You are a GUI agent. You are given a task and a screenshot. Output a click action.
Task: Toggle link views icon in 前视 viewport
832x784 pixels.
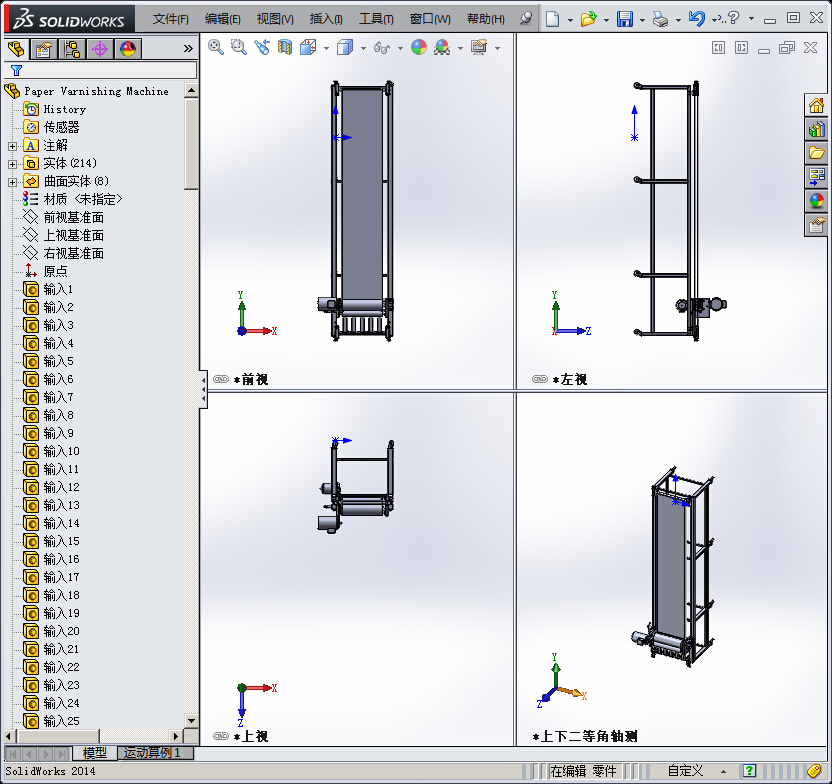tap(221, 379)
